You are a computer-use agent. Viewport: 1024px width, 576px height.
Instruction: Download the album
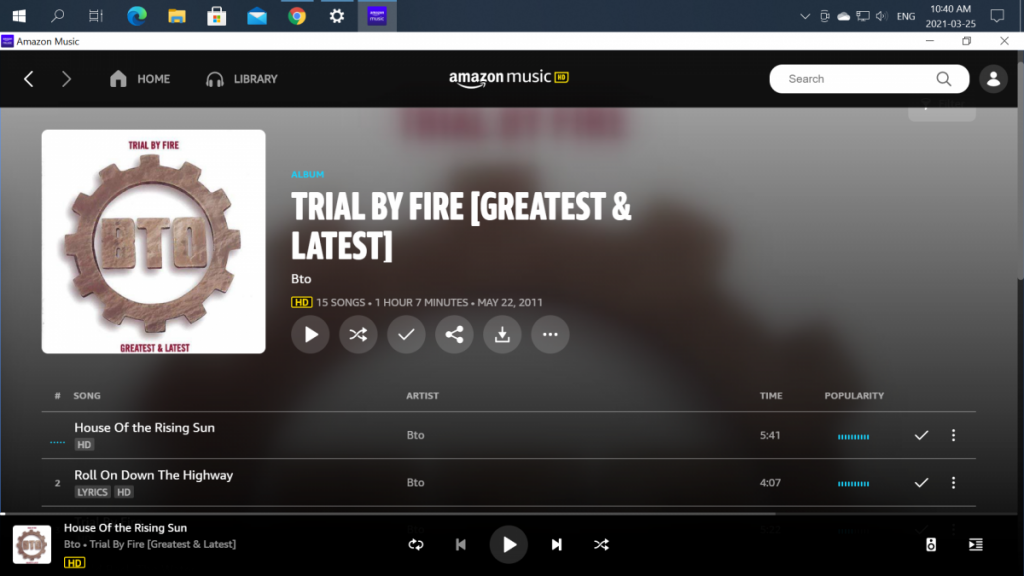[x=502, y=334]
